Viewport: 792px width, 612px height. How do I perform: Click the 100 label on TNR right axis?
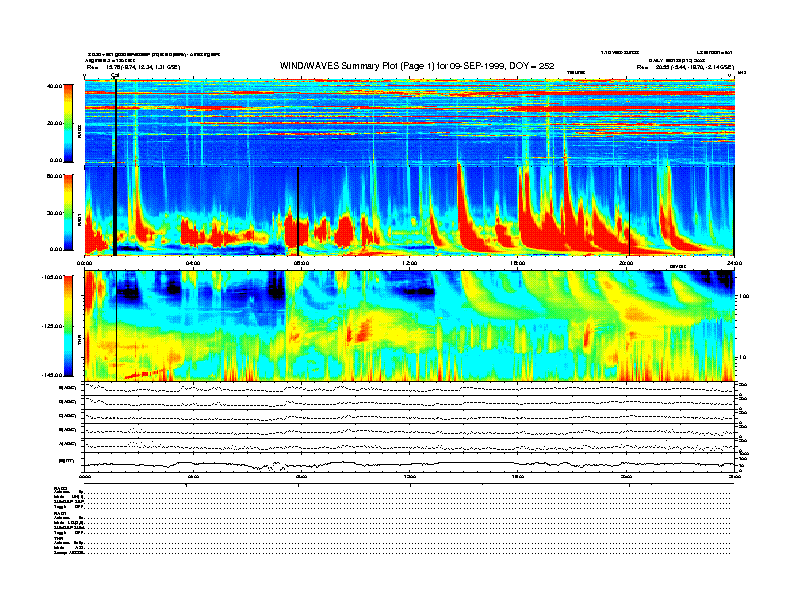click(744, 296)
